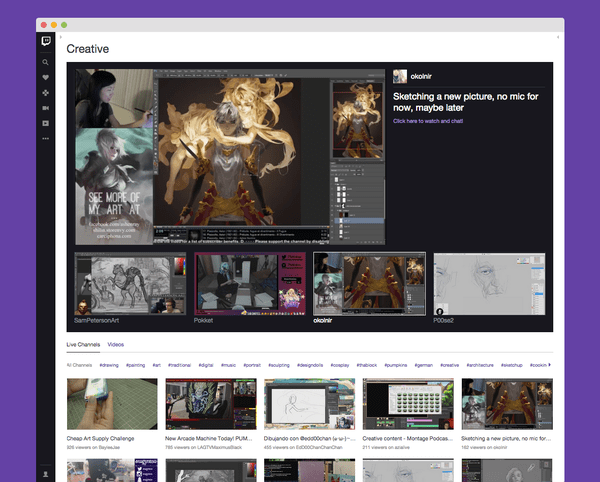Click the camera Channels icon in the sidebar
The width and height of the screenshot is (600, 482).
pyautogui.click(x=46, y=107)
